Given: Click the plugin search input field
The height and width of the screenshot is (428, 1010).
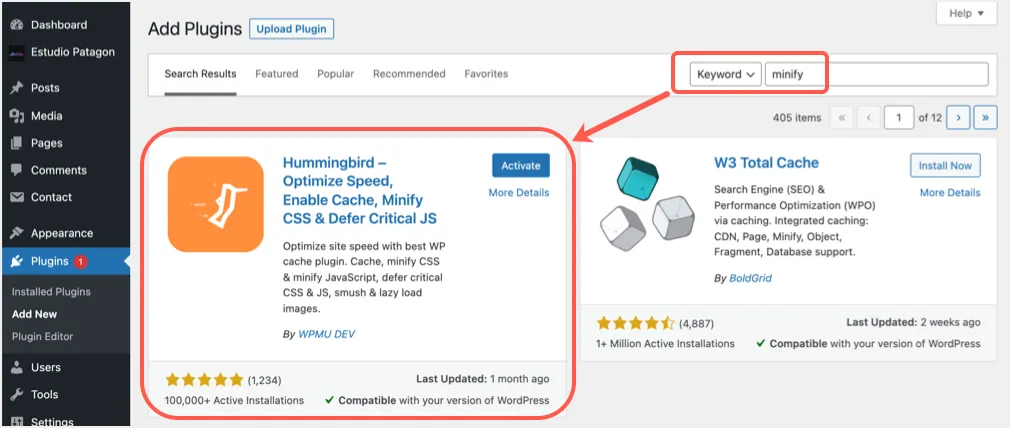Looking at the screenshot, I should [877, 74].
